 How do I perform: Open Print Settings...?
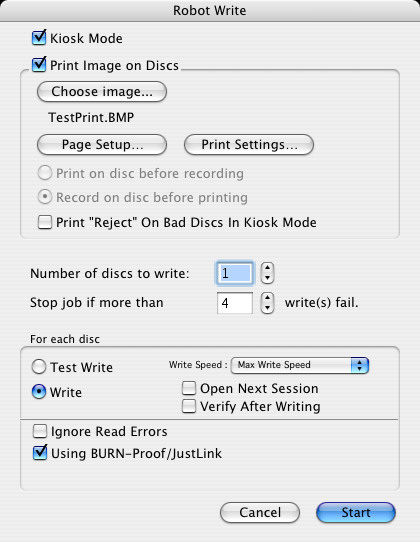(249, 144)
